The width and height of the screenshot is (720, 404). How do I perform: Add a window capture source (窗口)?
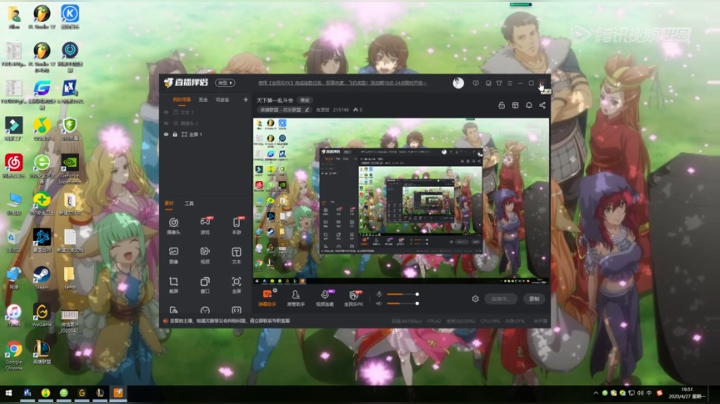click(x=205, y=285)
